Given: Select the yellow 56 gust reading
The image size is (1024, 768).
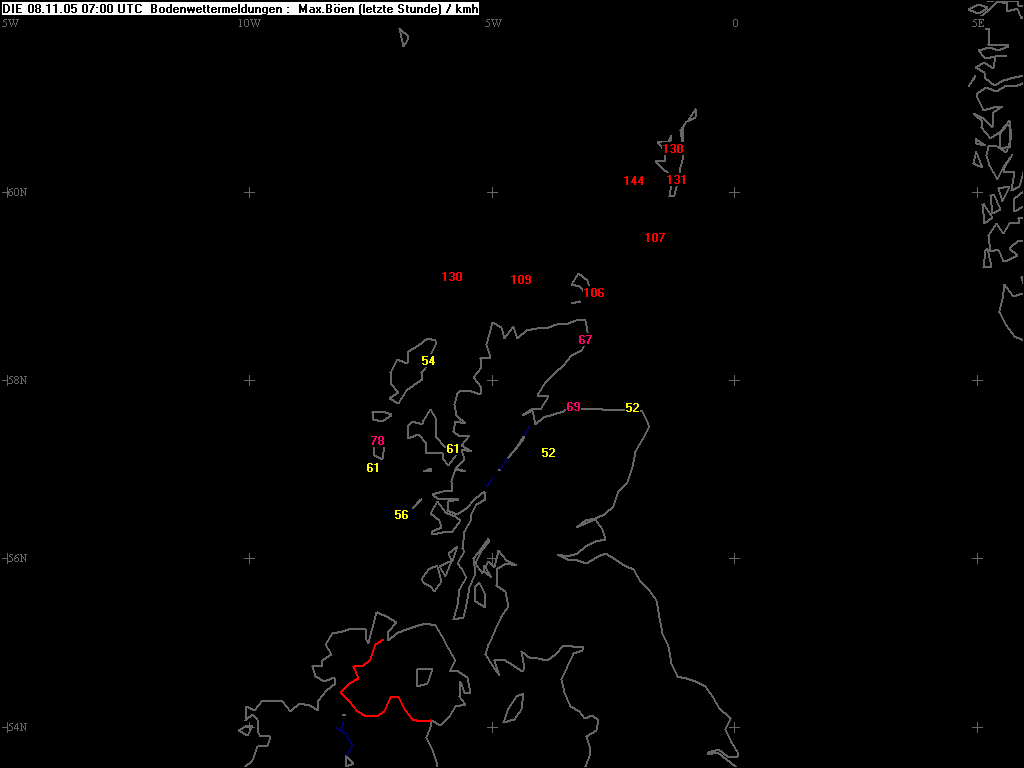Looking at the screenshot, I should (x=401, y=515).
